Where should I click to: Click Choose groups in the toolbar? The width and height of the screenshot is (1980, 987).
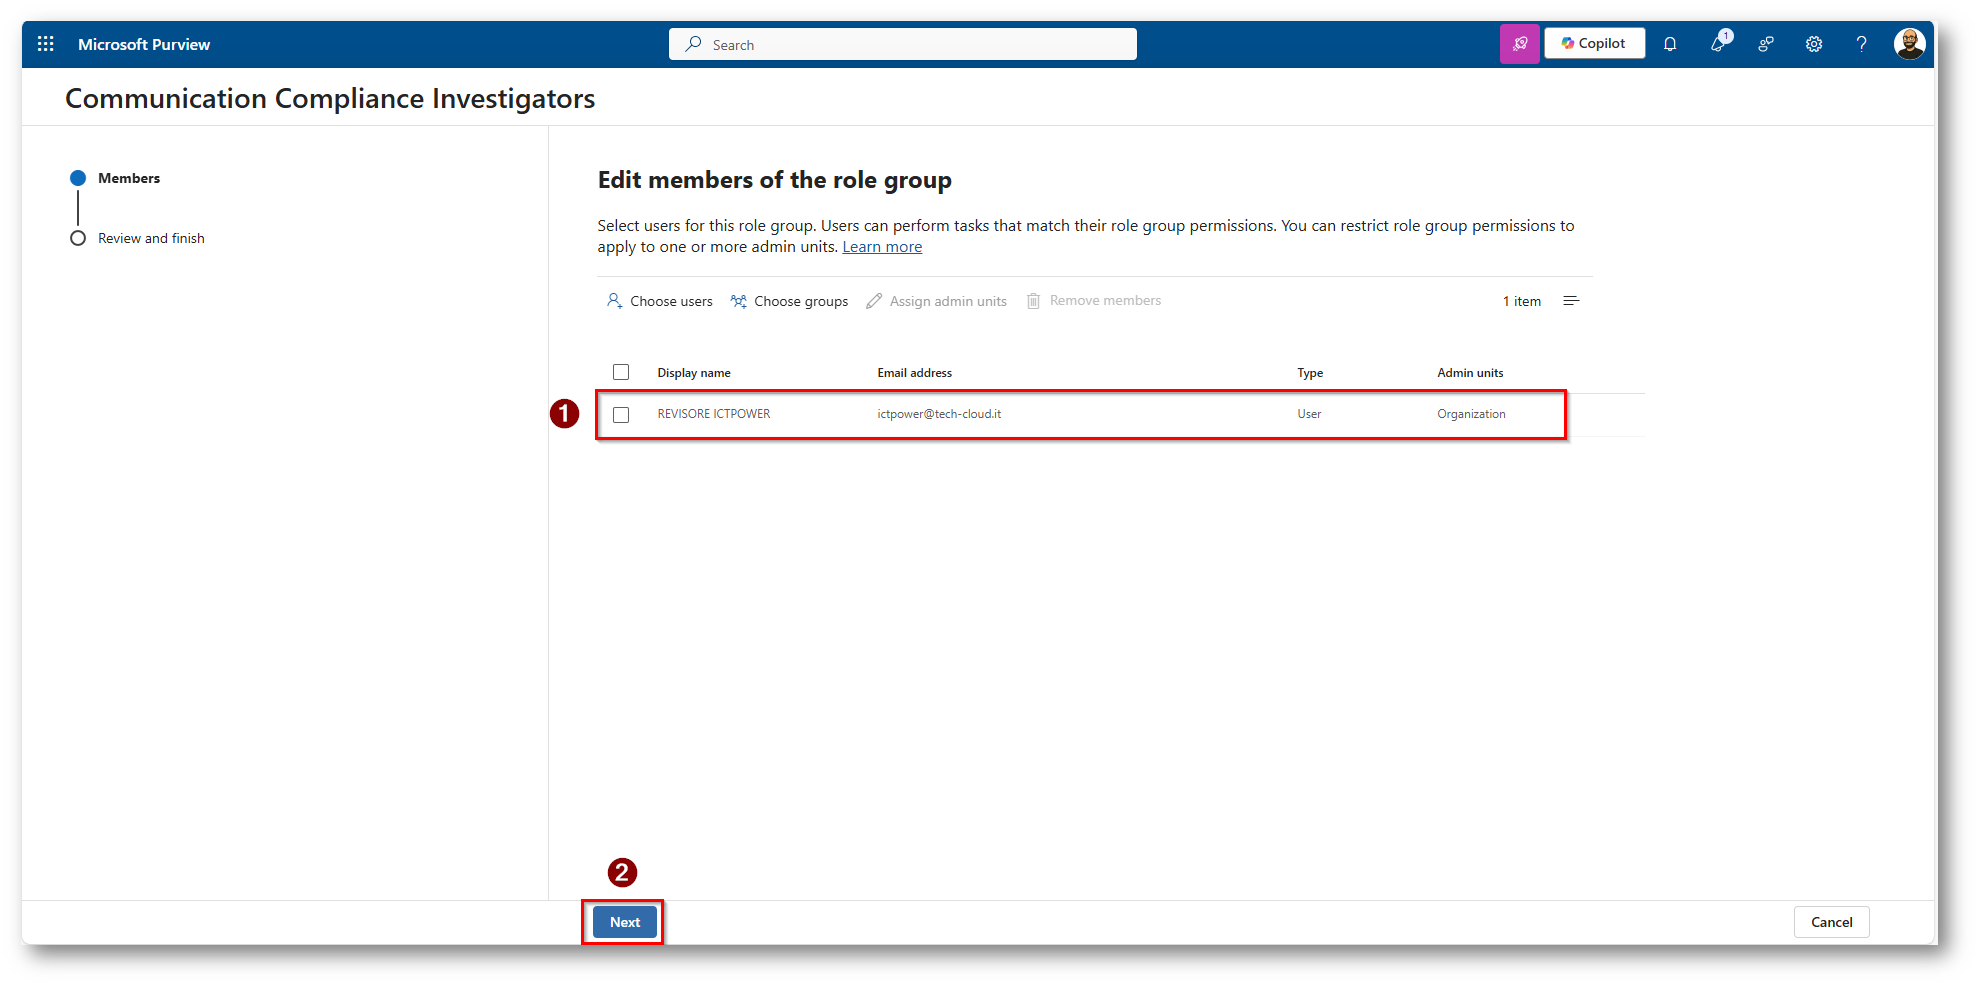790,301
